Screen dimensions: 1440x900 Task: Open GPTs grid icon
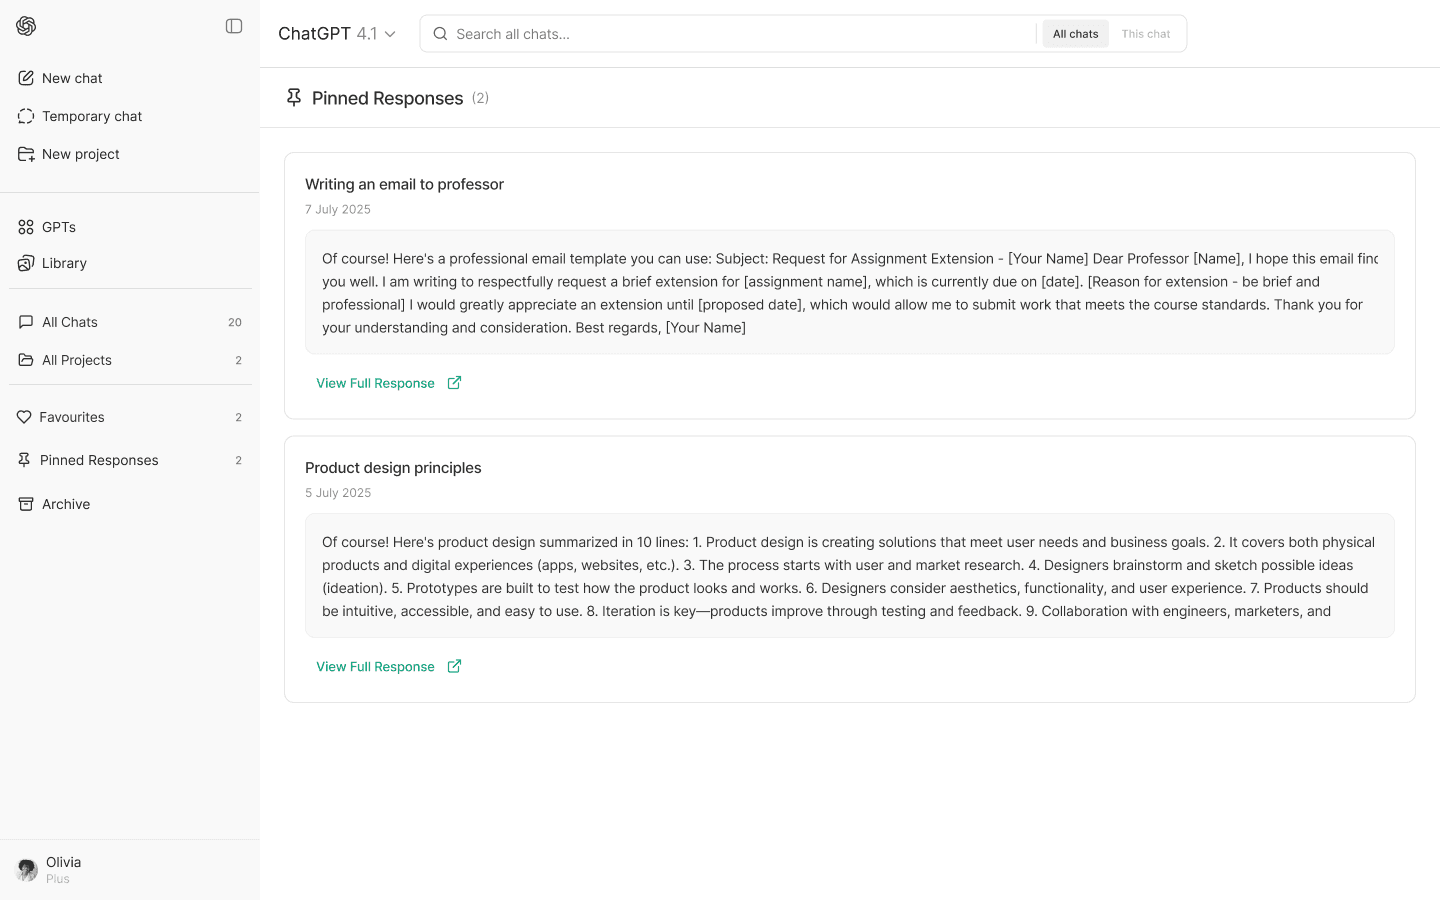pos(26,227)
